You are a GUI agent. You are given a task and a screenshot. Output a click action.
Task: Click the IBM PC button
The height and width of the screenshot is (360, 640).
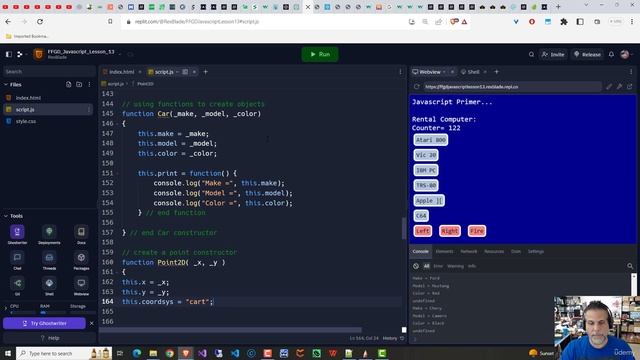tap(426, 170)
